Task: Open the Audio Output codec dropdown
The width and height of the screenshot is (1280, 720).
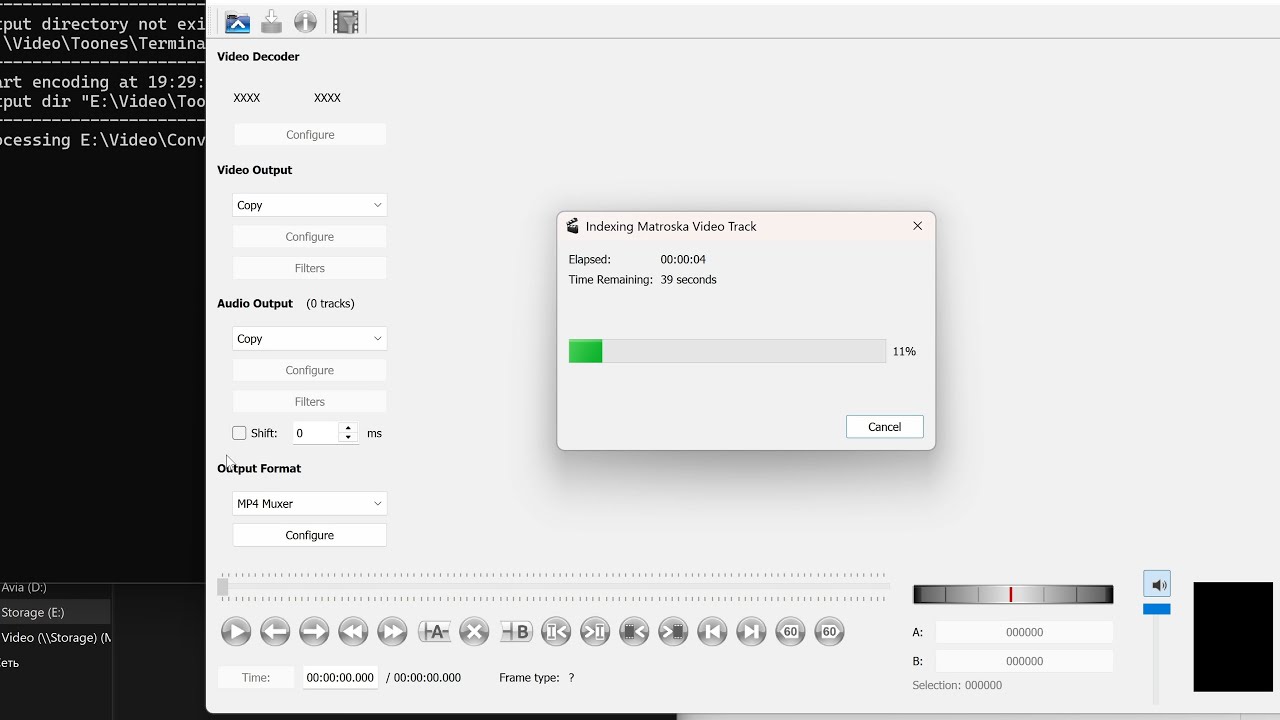Action: pos(309,339)
